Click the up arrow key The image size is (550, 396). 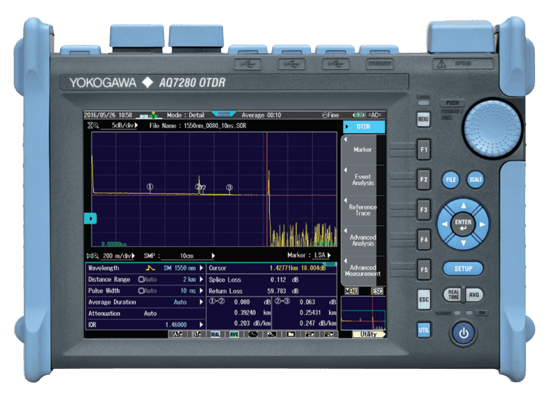click(x=463, y=206)
